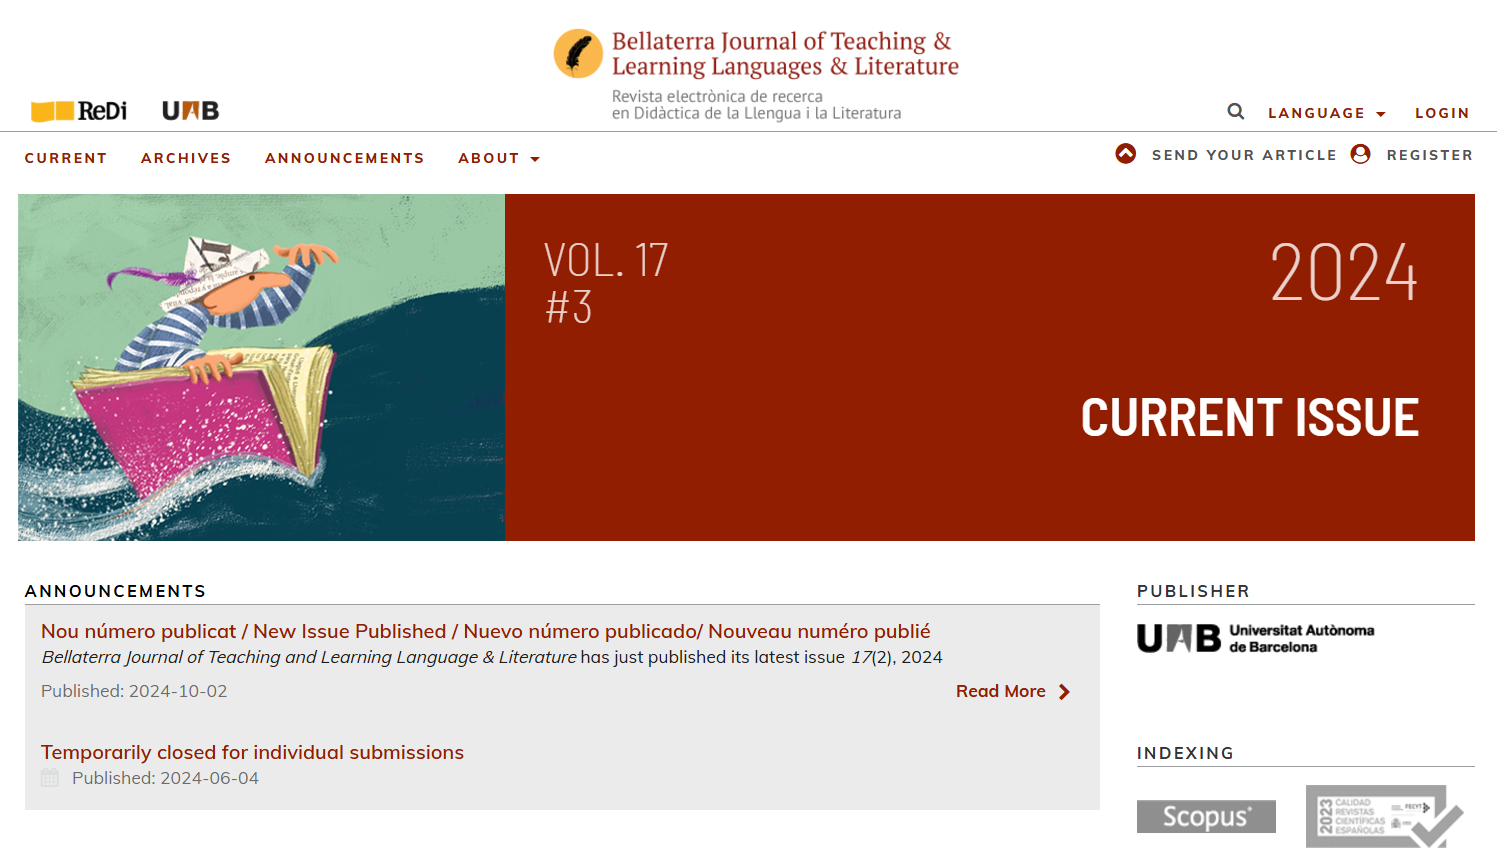Open Temporarily closed for individual submissions announcement
1497x860 pixels.
click(252, 752)
